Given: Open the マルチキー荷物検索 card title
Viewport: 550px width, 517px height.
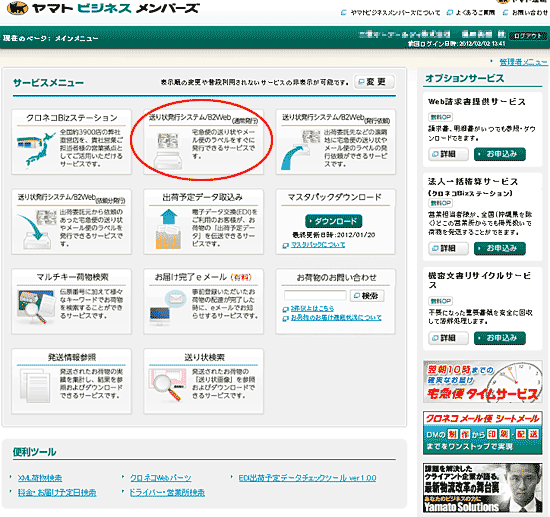Looking at the screenshot, I should [72, 277].
